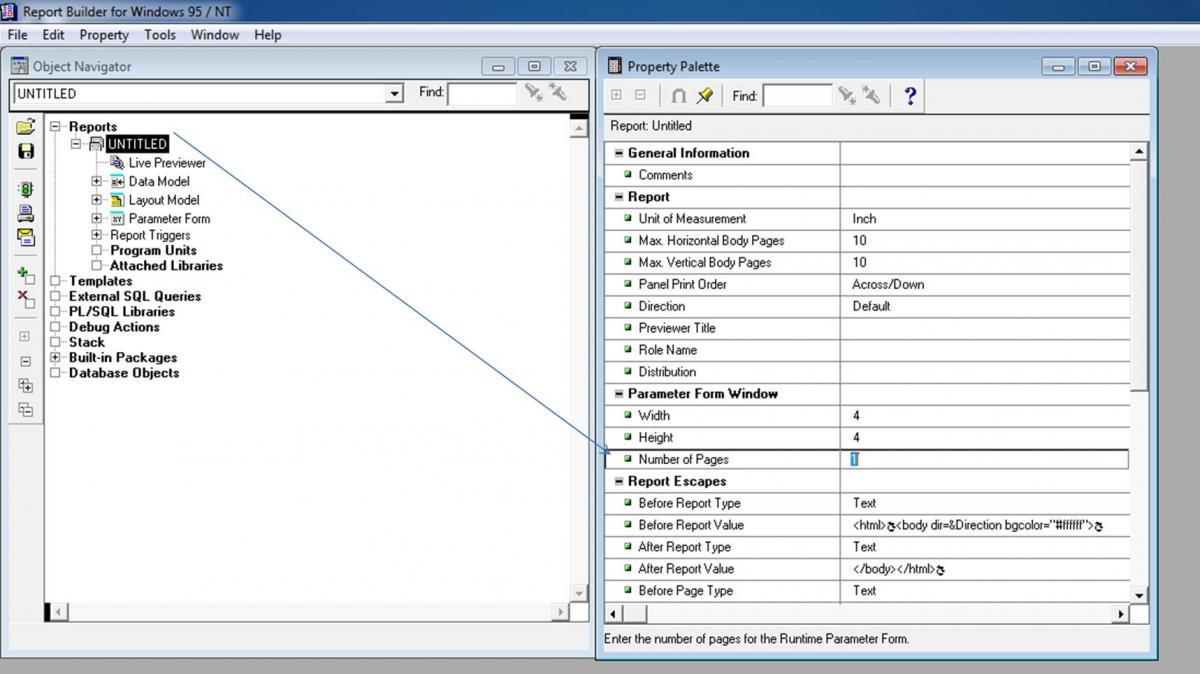Click the Run report traffic light icon

coord(26,189)
